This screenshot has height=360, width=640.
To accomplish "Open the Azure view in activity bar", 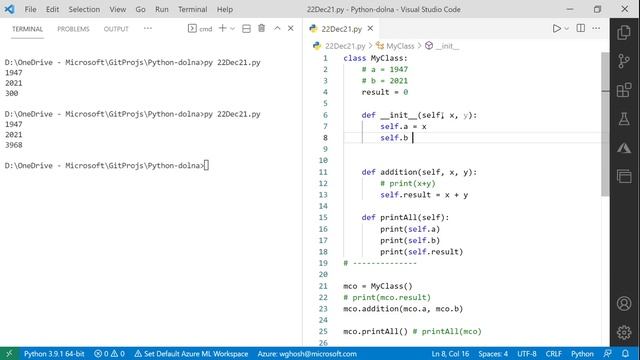I will (624, 148).
